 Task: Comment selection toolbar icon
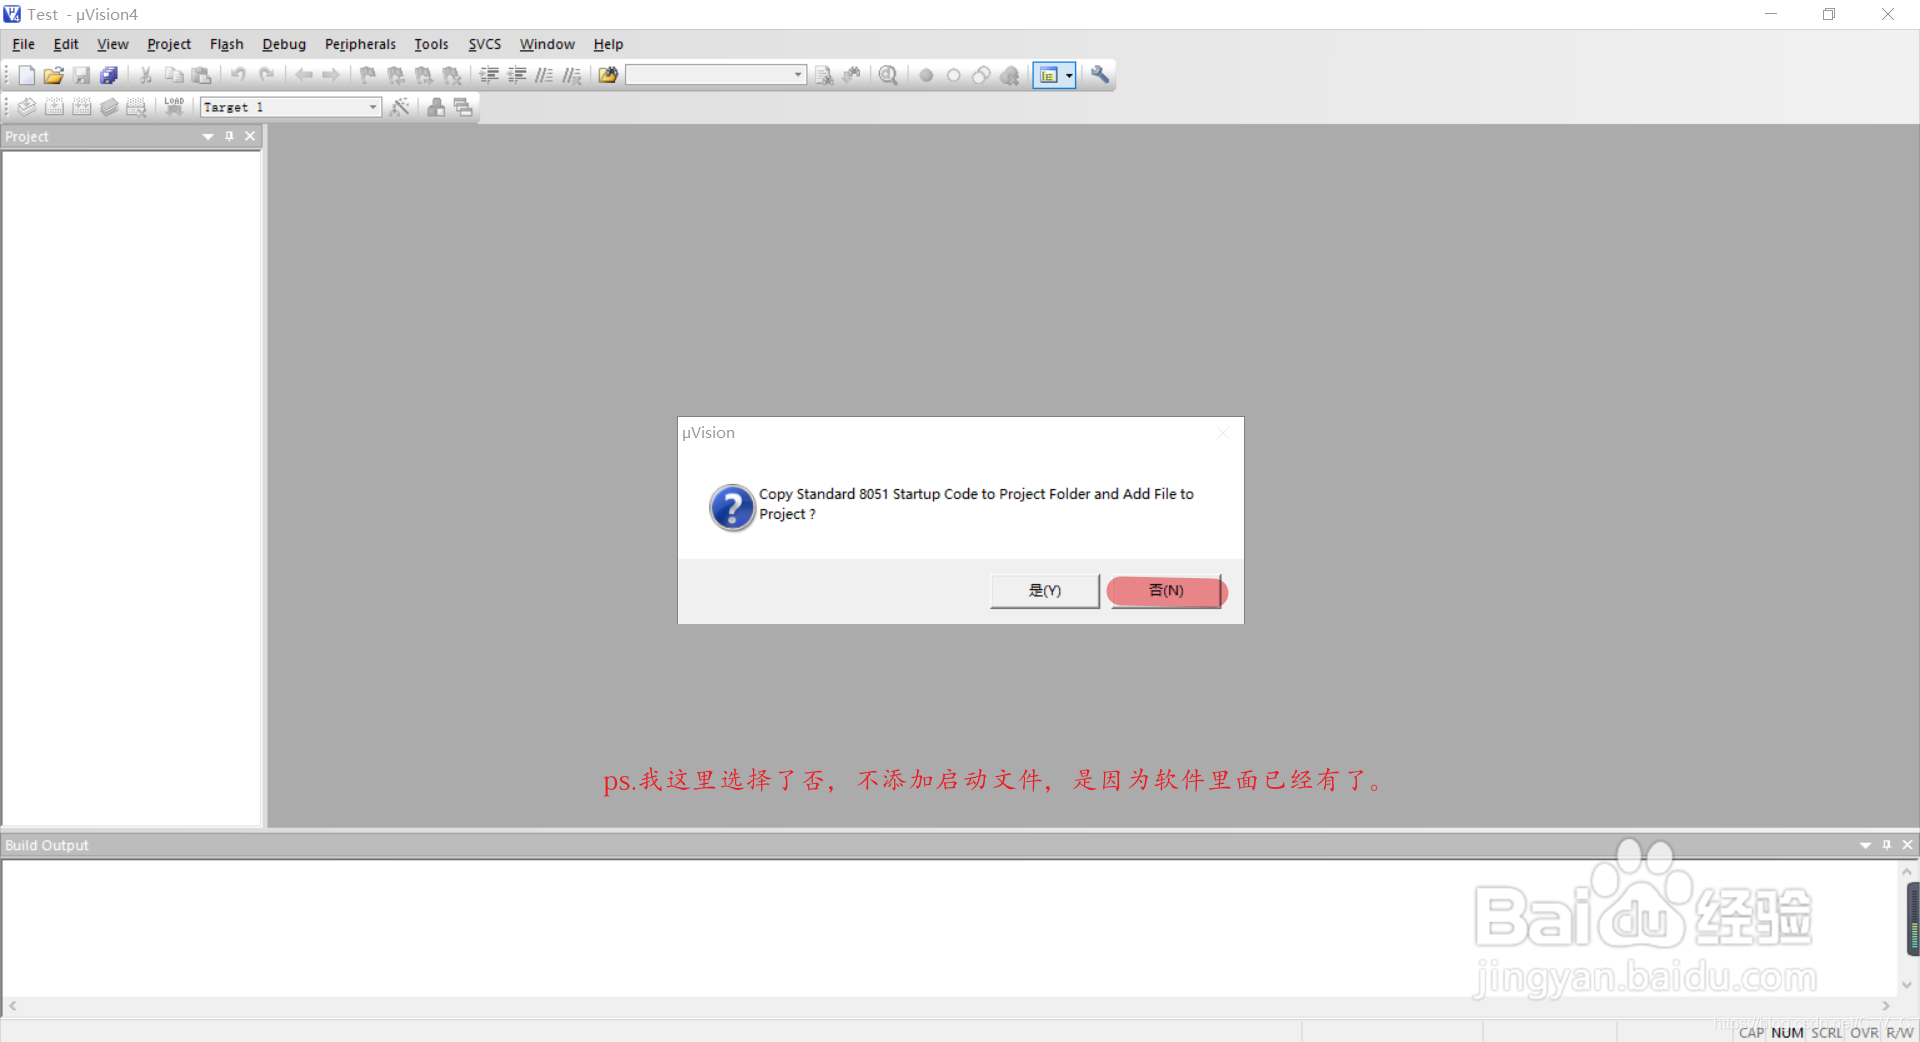pyautogui.click(x=544, y=75)
